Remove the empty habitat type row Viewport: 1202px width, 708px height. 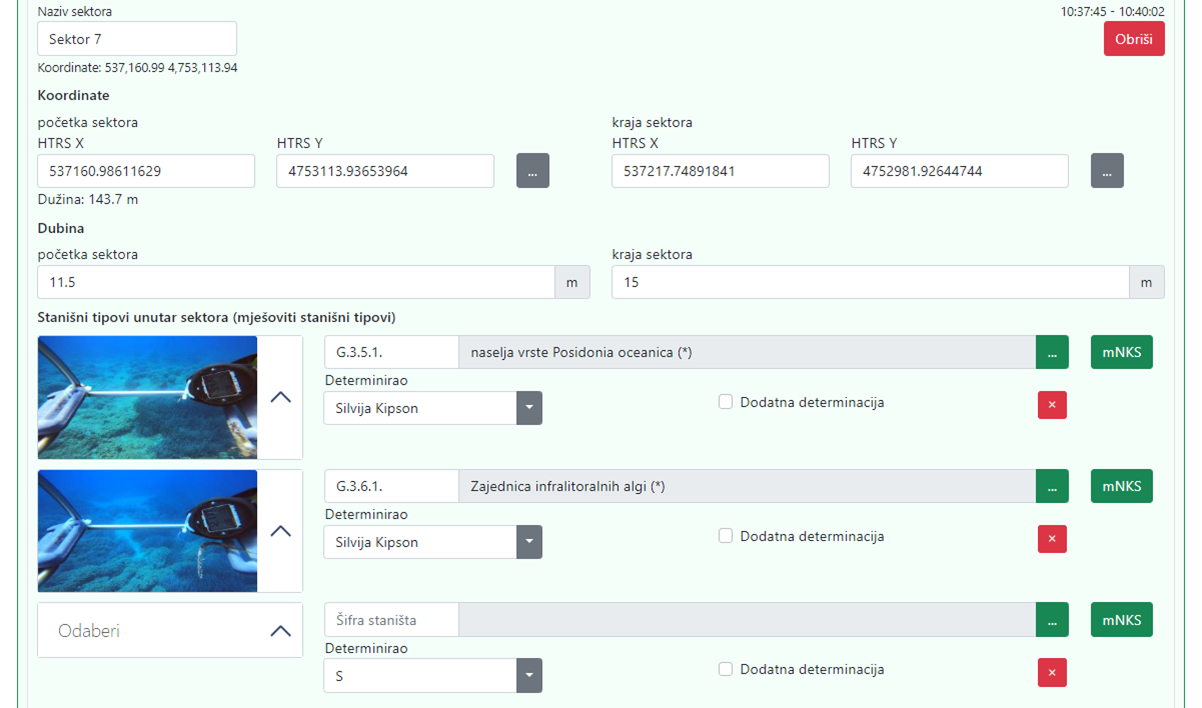[1051, 673]
